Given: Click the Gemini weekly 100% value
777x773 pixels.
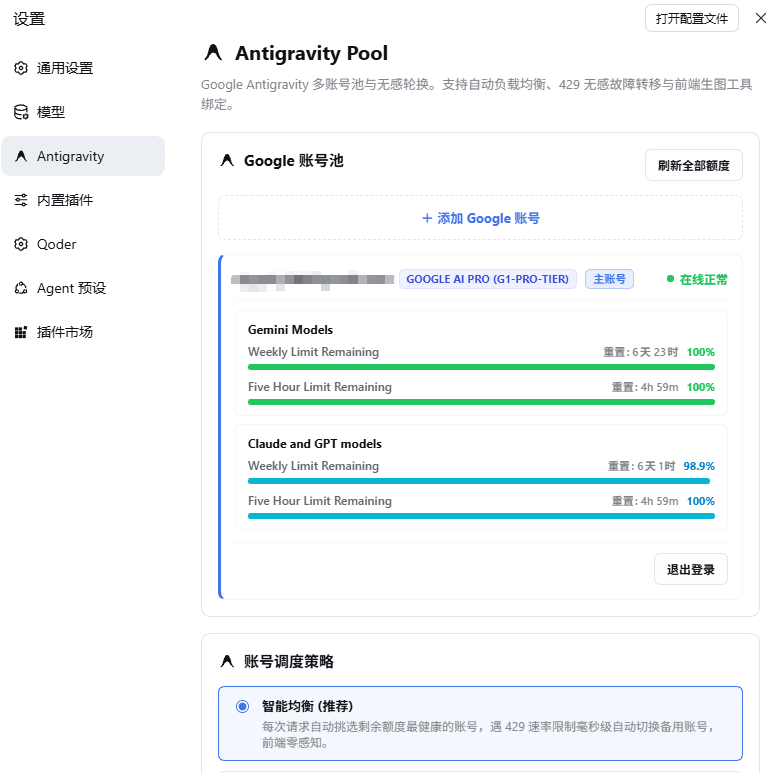Looking at the screenshot, I should (x=701, y=352).
